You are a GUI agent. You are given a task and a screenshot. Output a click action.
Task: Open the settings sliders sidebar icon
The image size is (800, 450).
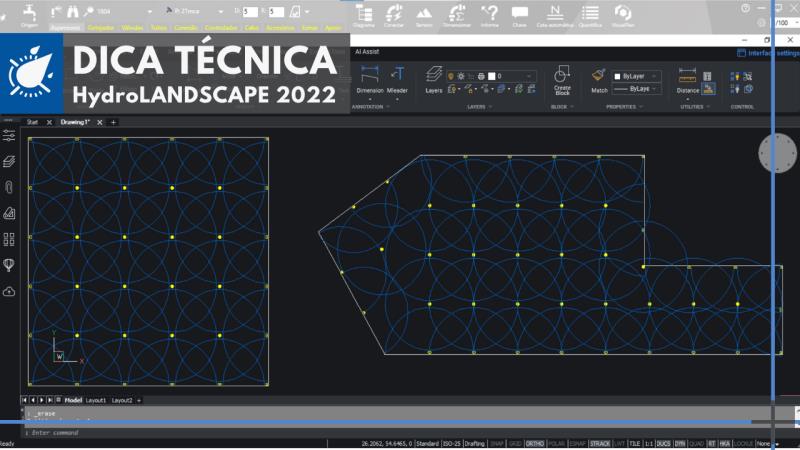9,135
